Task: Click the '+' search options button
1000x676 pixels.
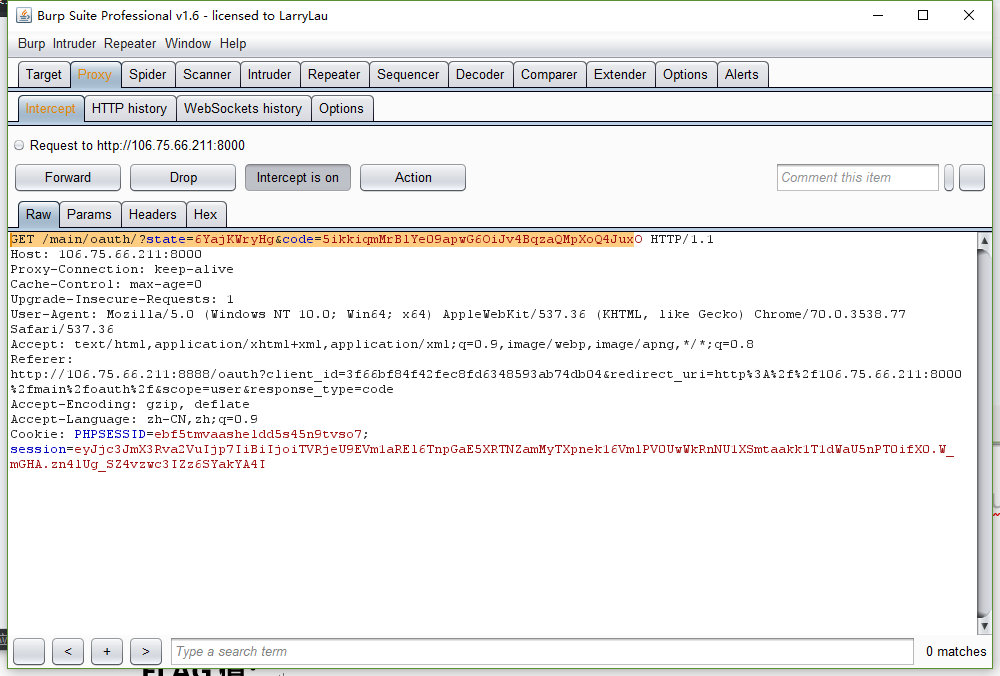Action: 107,651
